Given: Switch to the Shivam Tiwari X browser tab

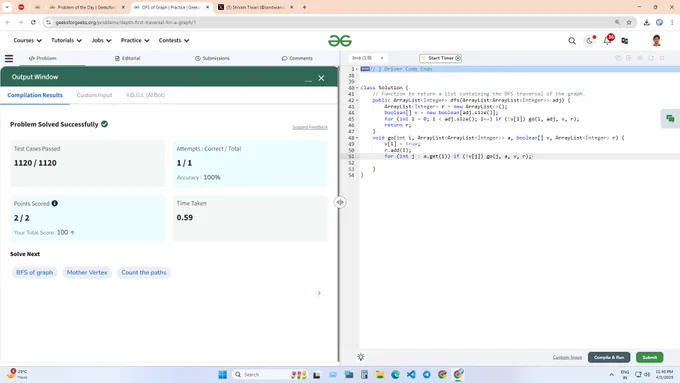Looking at the screenshot, I should coord(256,7).
